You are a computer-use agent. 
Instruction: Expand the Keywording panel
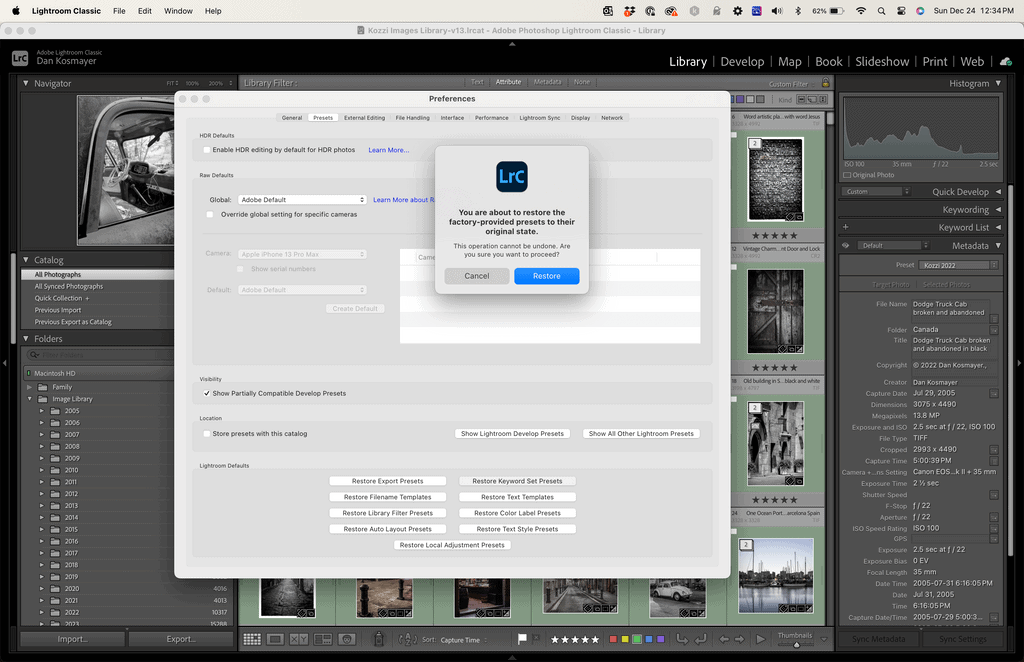998,210
